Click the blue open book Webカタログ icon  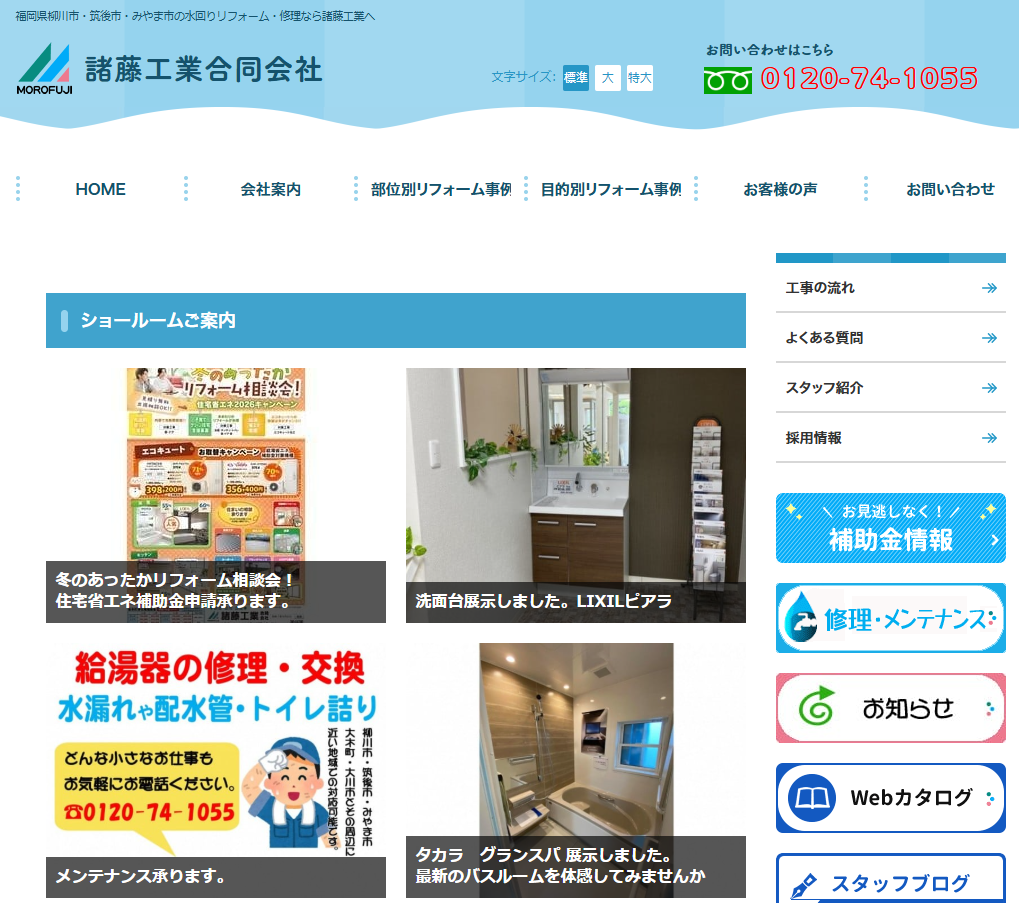[811, 798]
